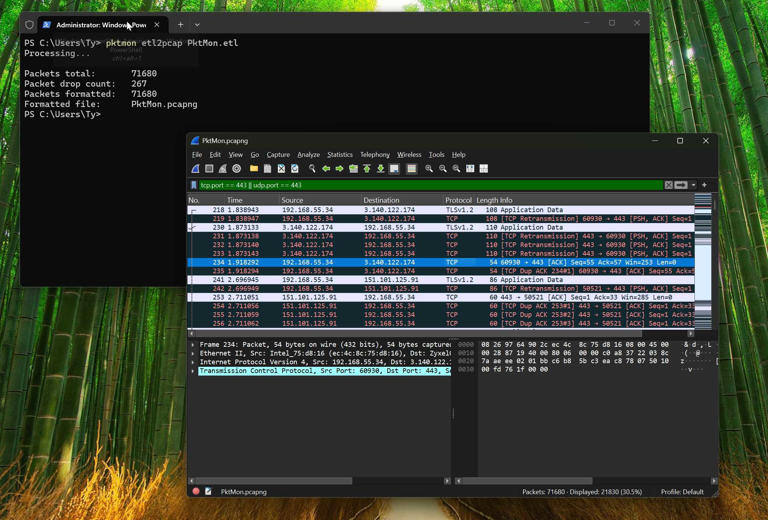Open display filter bookmark menu
This screenshot has height=520, width=768.
pyautogui.click(x=193, y=185)
